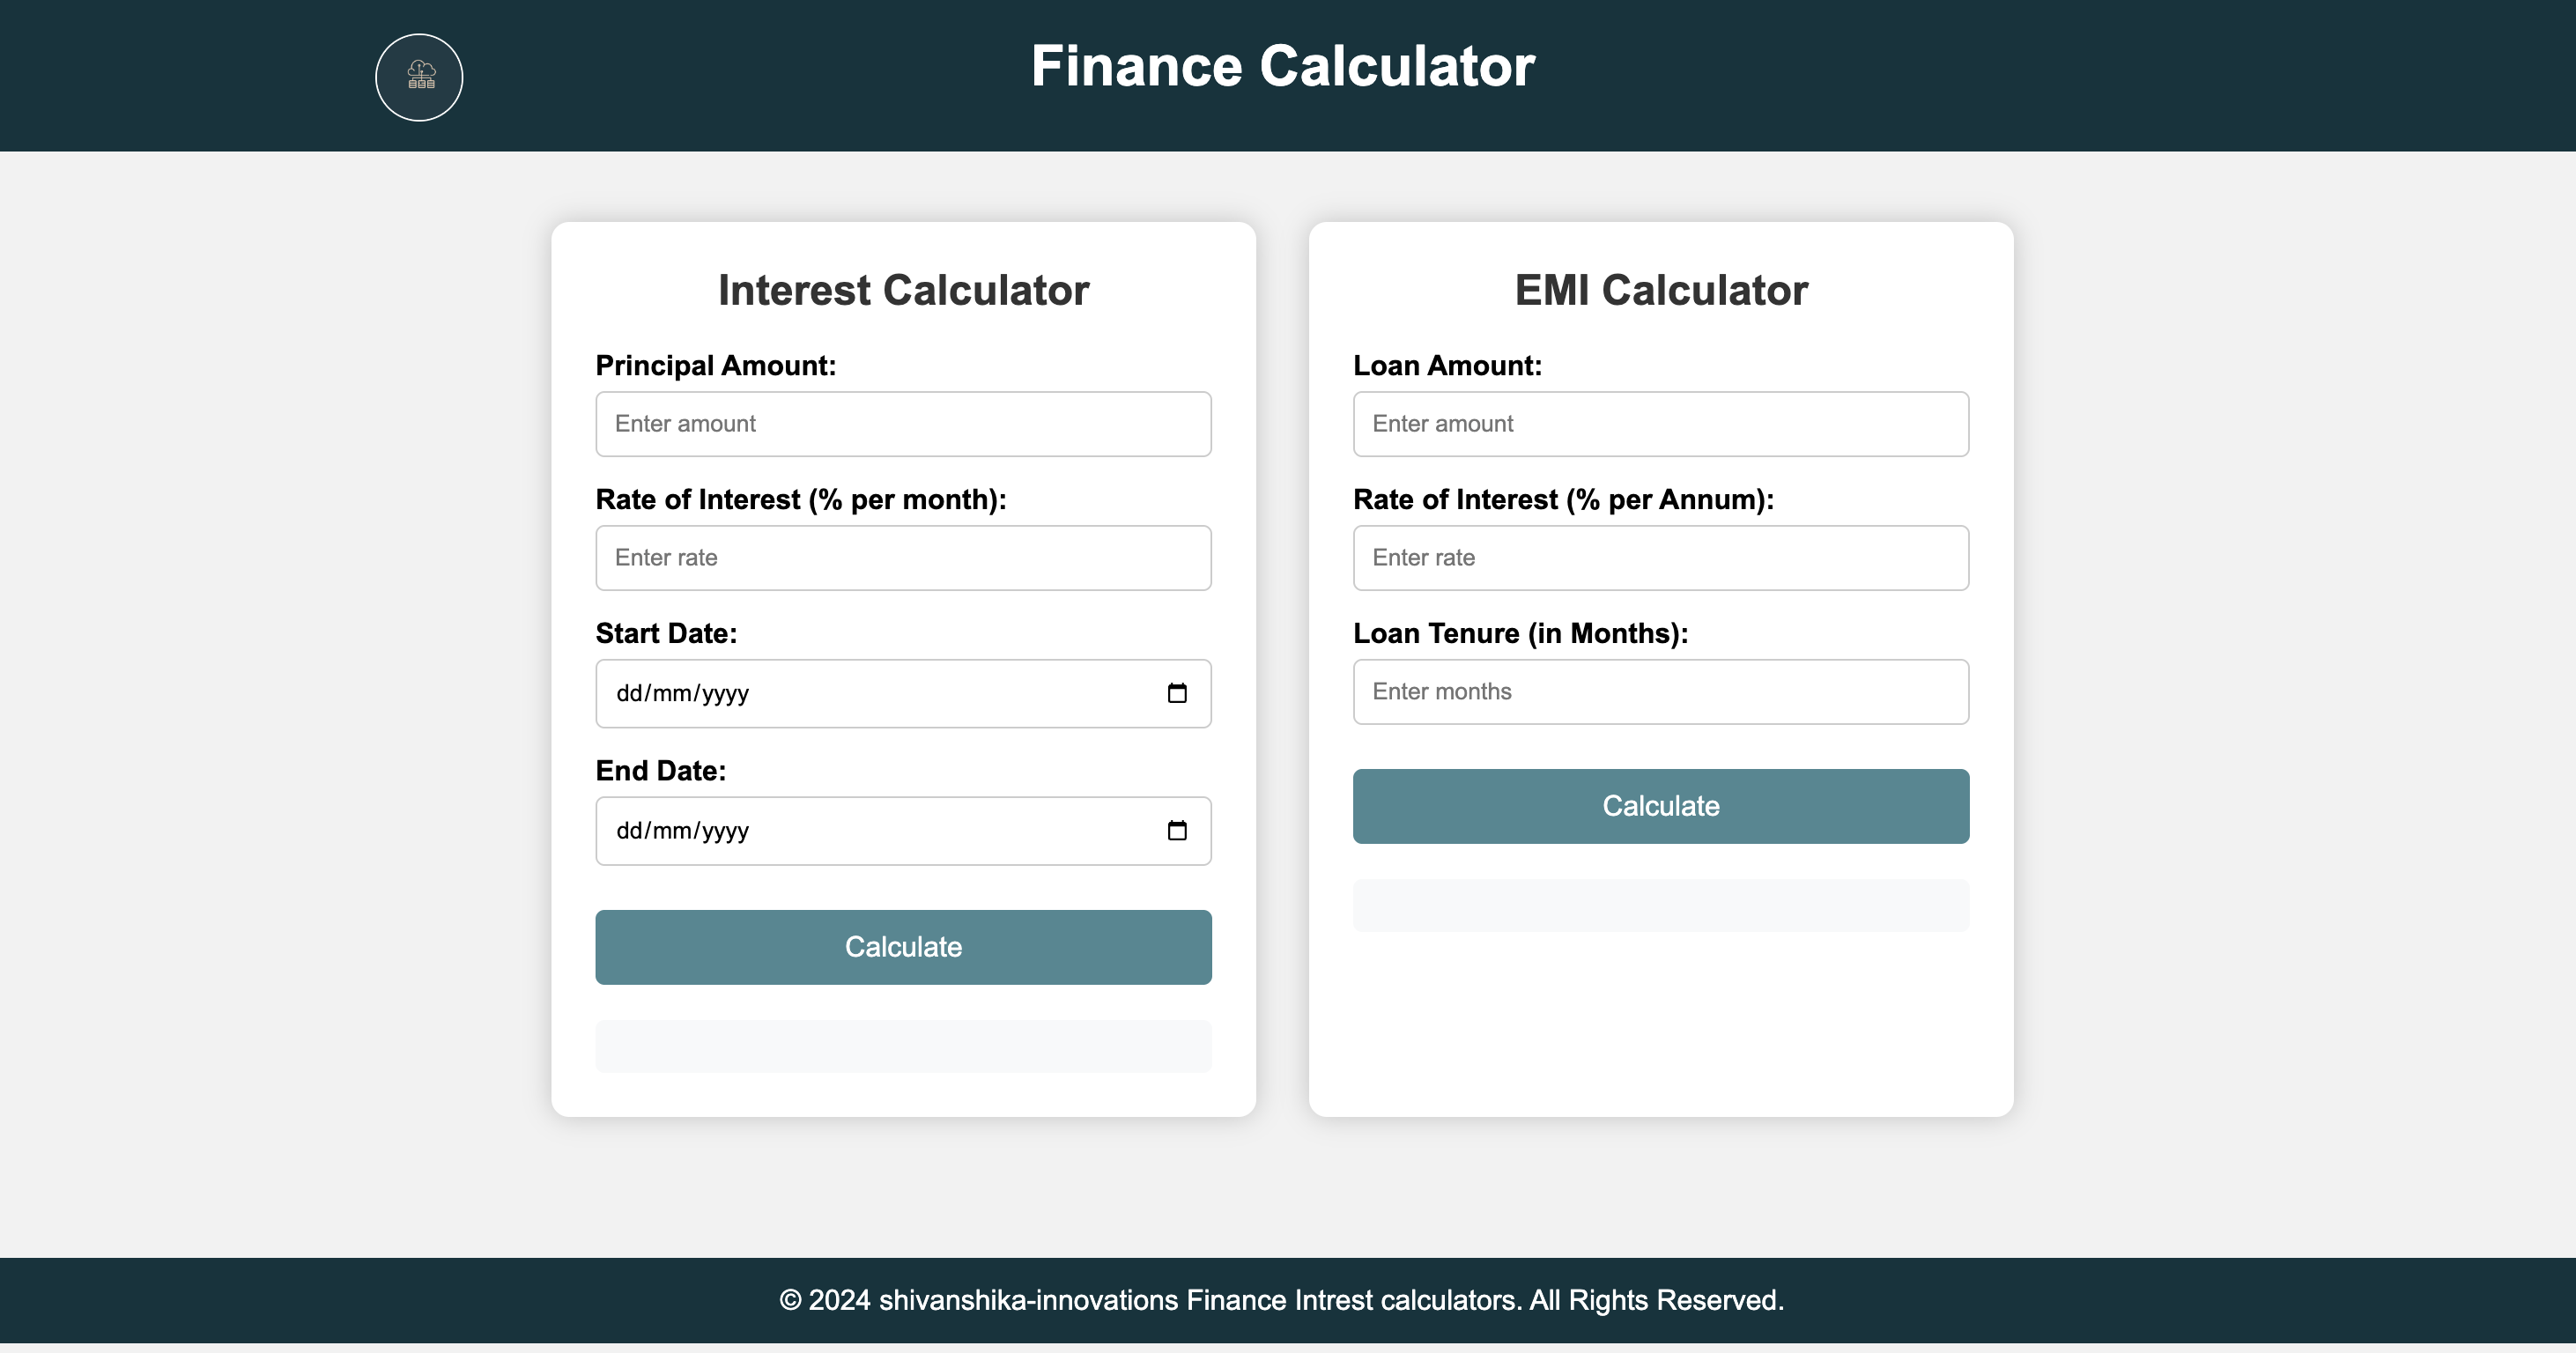Click the copyright footer text
The image size is (2576, 1353).
click(x=1283, y=1300)
